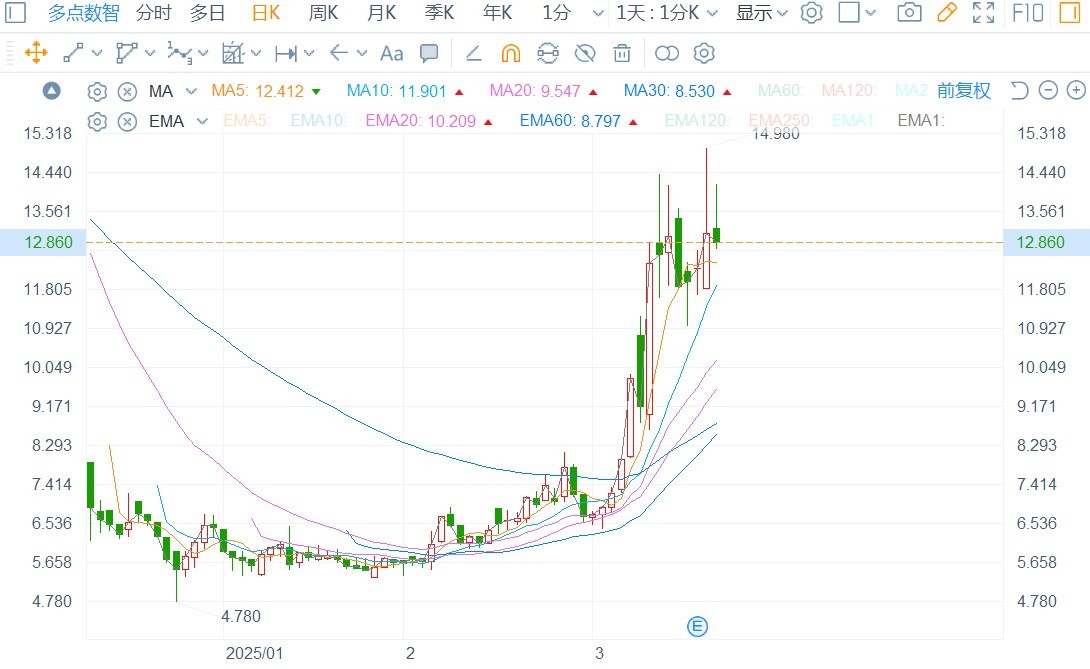
Task: Select the magnet snap tool
Action: click(x=510, y=53)
